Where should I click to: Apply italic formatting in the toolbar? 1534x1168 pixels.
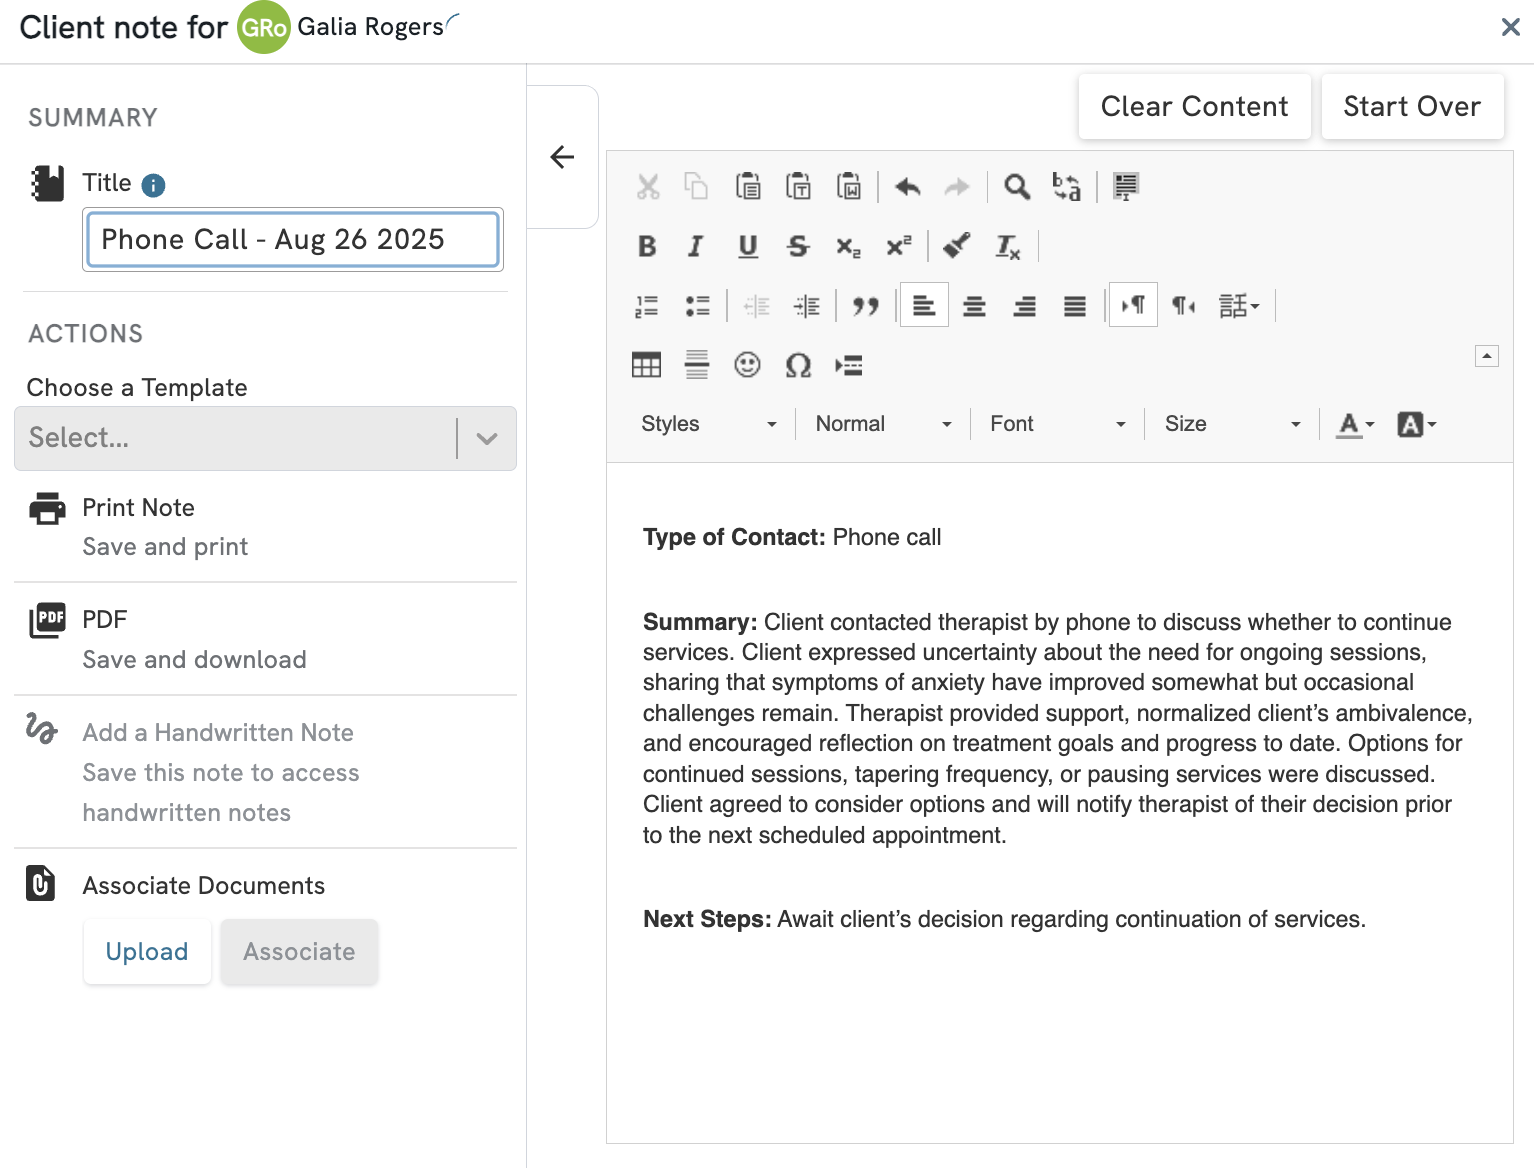click(696, 246)
